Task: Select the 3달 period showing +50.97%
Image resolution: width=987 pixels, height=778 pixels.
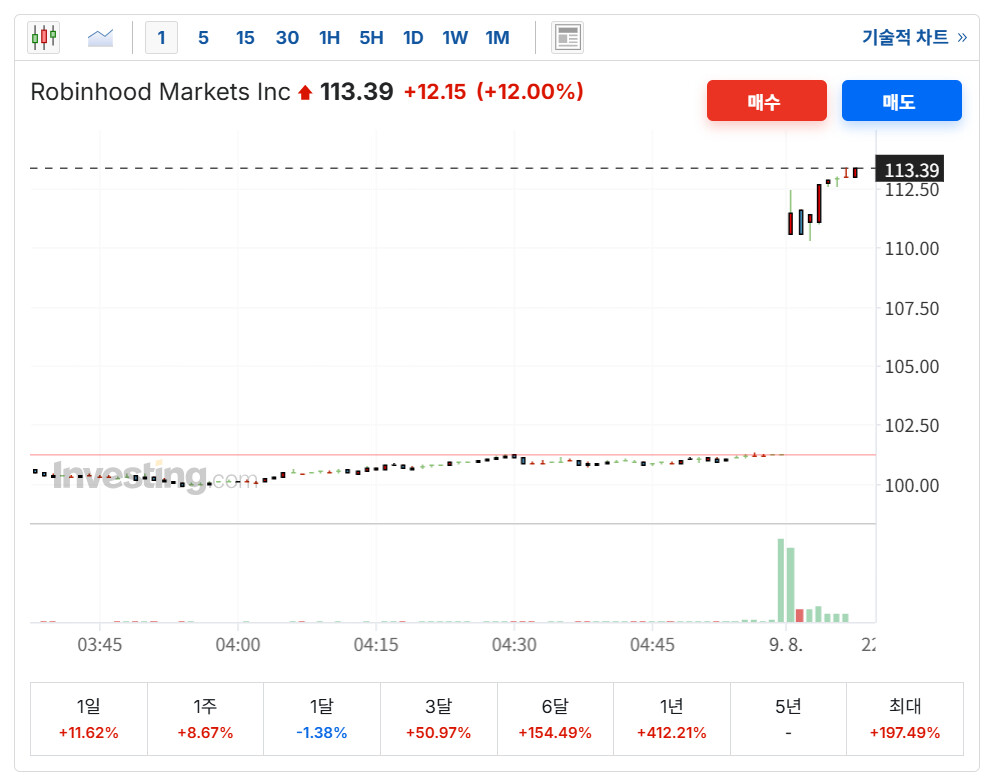Action: point(439,719)
